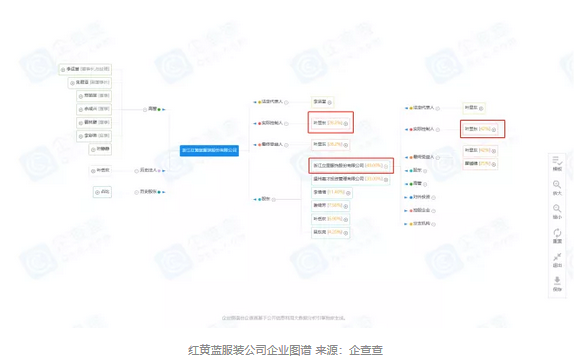Screen dimensions: 584x364
Task: Select the 42% actual controller in second company
Action: [x=480, y=129]
